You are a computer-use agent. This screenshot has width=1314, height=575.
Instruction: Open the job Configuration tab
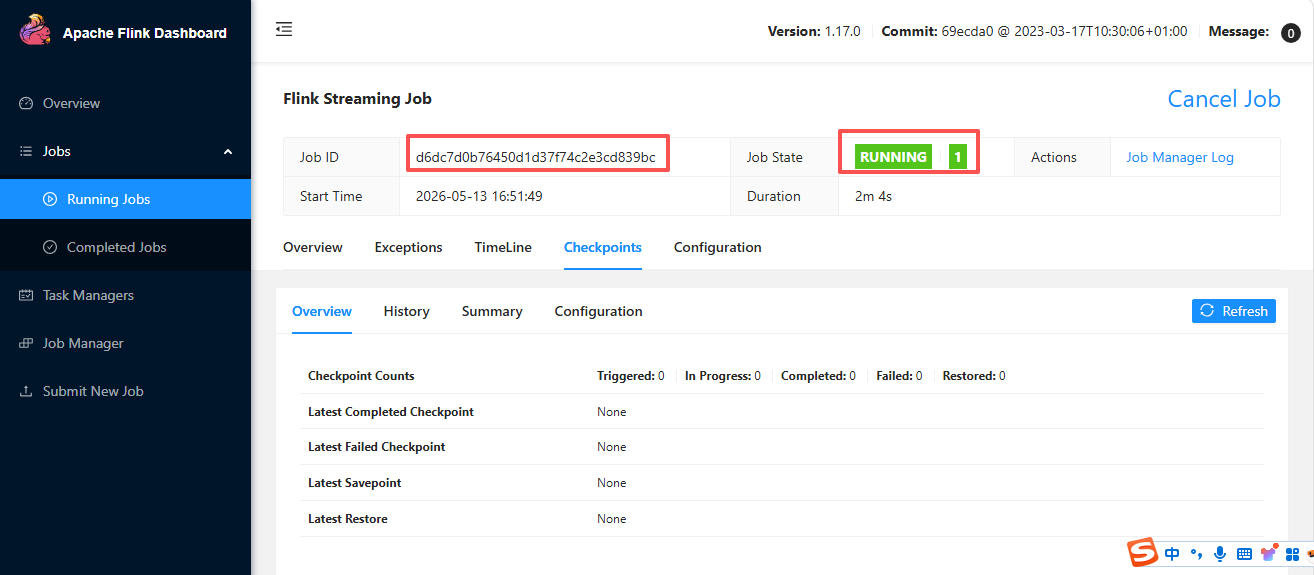718,247
